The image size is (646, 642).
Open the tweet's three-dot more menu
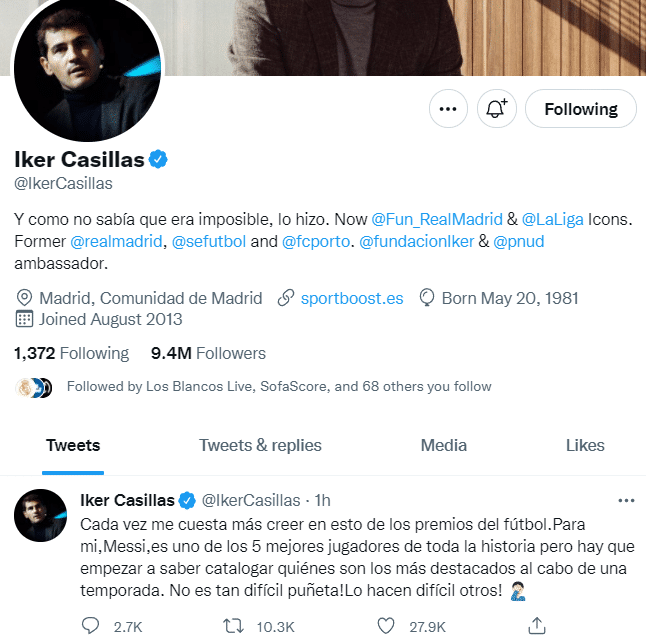click(626, 500)
